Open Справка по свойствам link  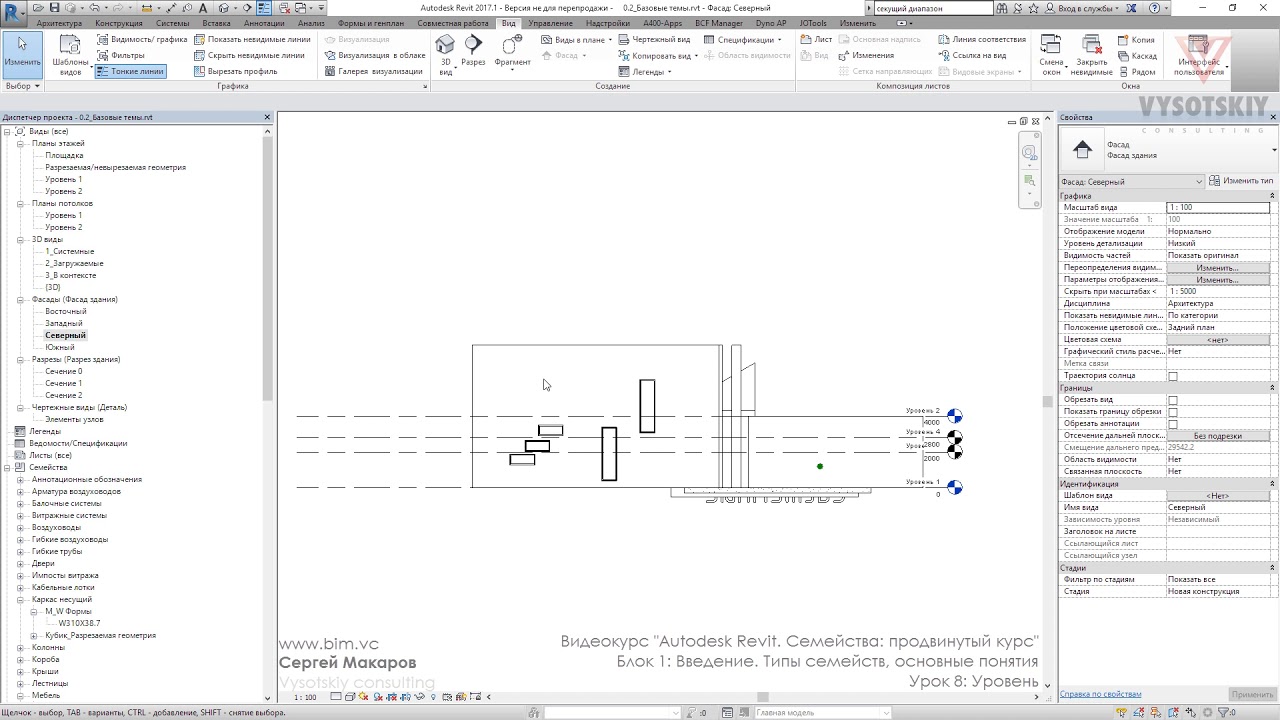point(1100,694)
